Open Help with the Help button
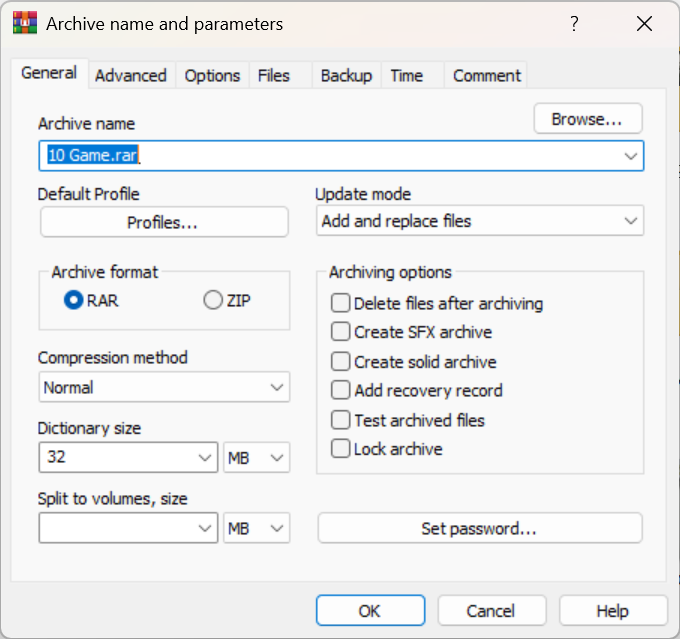Viewport: 680px width, 639px height. click(x=613, y=610)
